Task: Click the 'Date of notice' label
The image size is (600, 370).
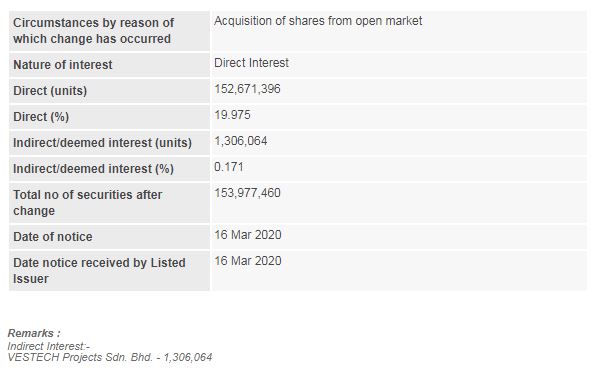Action: pos(53,237)
